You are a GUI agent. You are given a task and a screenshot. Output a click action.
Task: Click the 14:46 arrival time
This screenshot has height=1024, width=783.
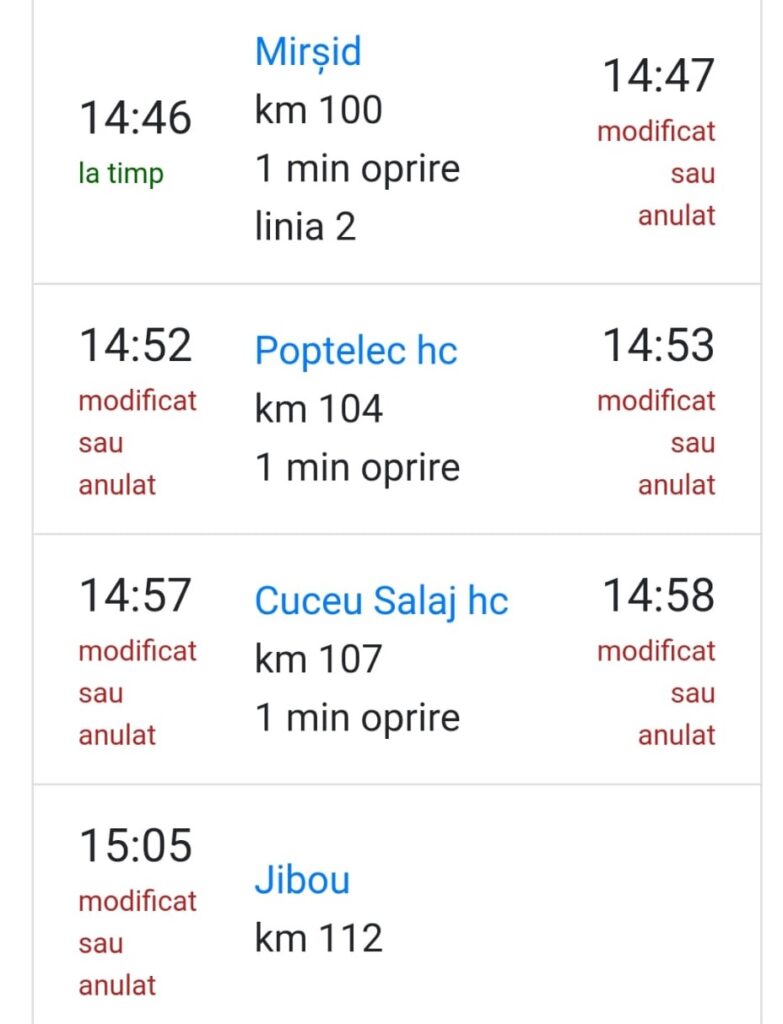point(135,118)
